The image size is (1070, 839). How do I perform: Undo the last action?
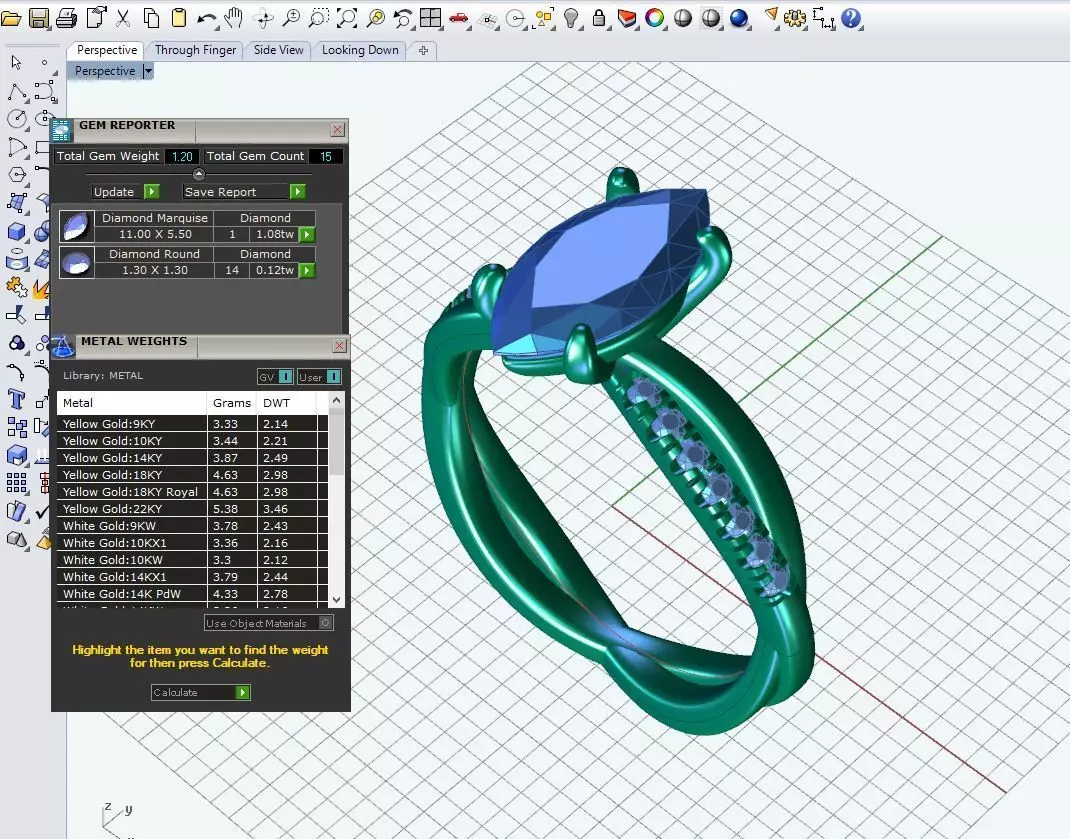point(207,18)
